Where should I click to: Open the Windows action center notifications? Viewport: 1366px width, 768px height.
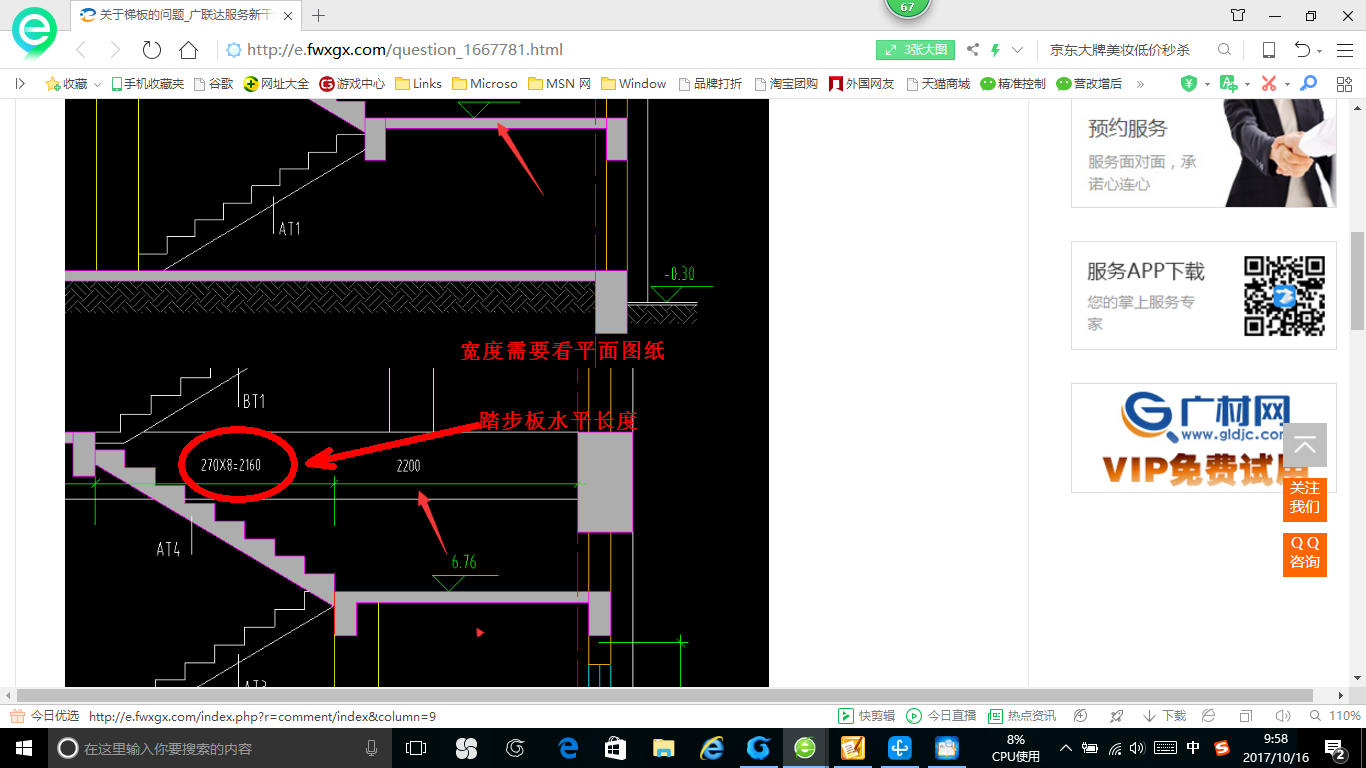(x=1335, y=748)
